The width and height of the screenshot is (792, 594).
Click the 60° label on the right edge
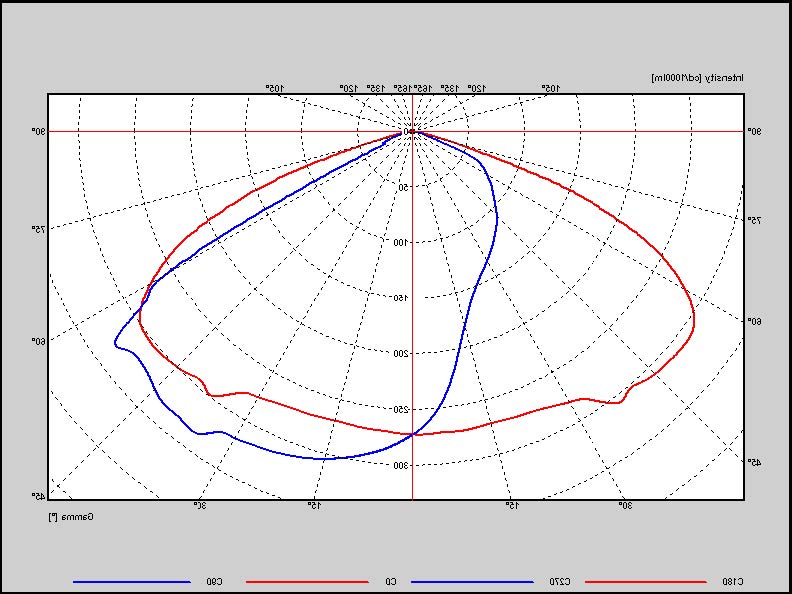pos(754,321)
